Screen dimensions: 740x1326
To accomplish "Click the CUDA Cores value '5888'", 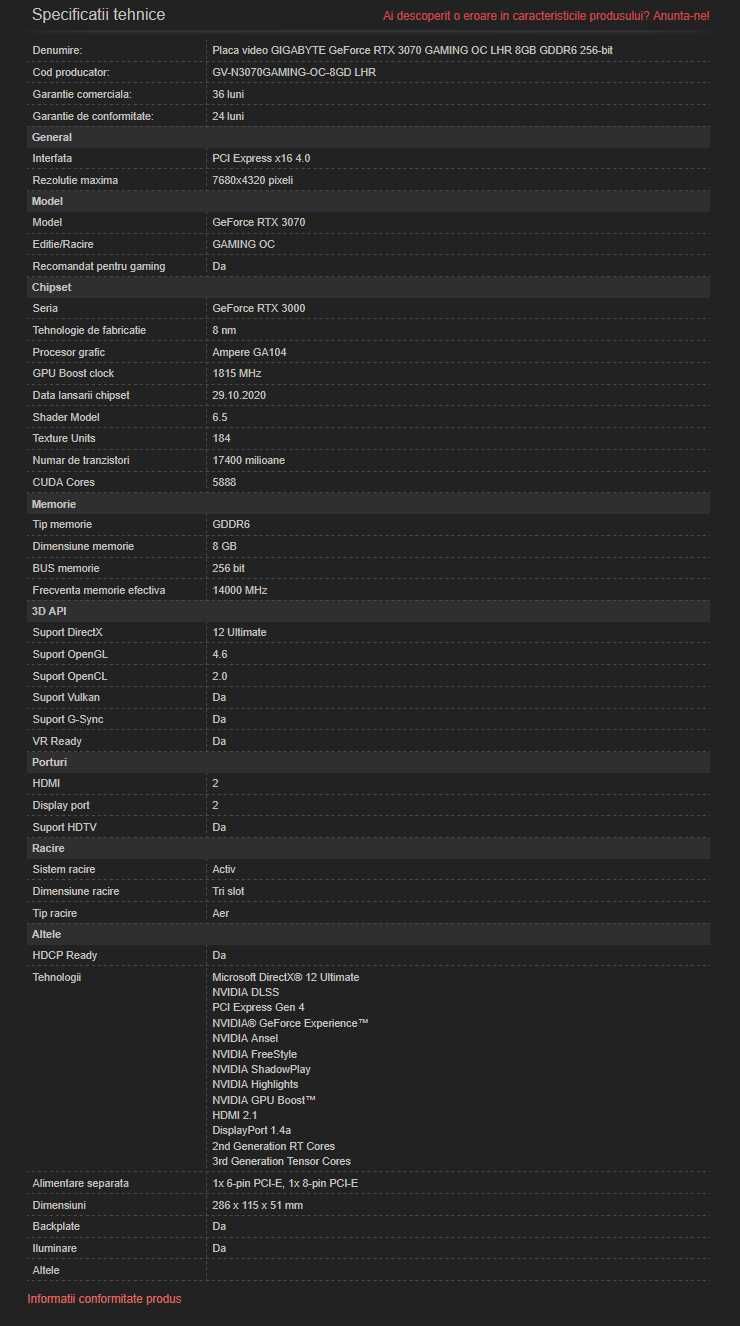I will tap(224, 482).
